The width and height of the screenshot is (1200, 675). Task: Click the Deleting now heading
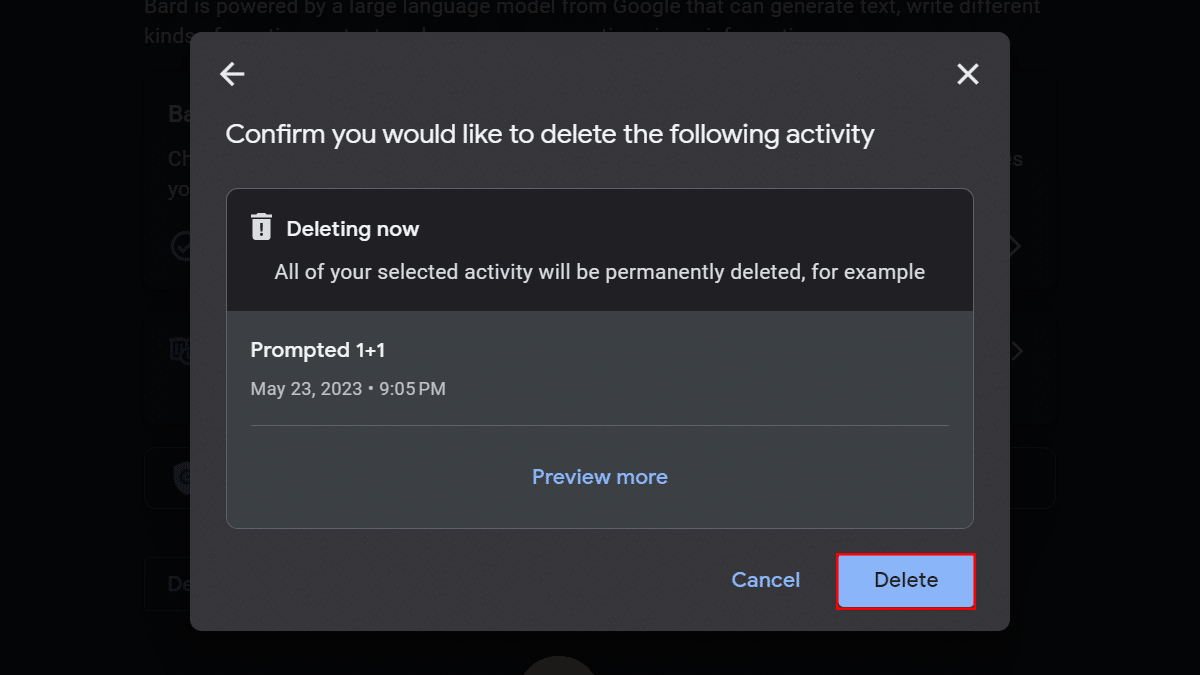(352, 229)
